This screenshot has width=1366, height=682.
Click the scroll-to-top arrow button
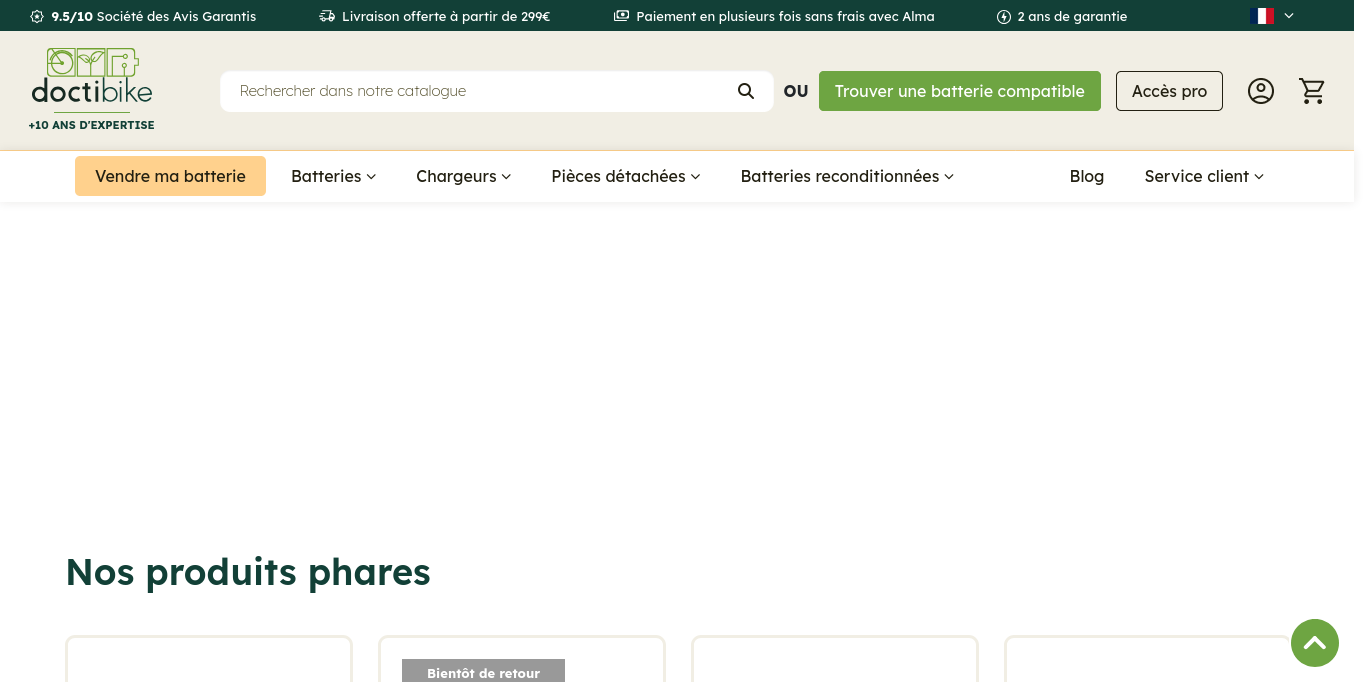[1314, 643]
